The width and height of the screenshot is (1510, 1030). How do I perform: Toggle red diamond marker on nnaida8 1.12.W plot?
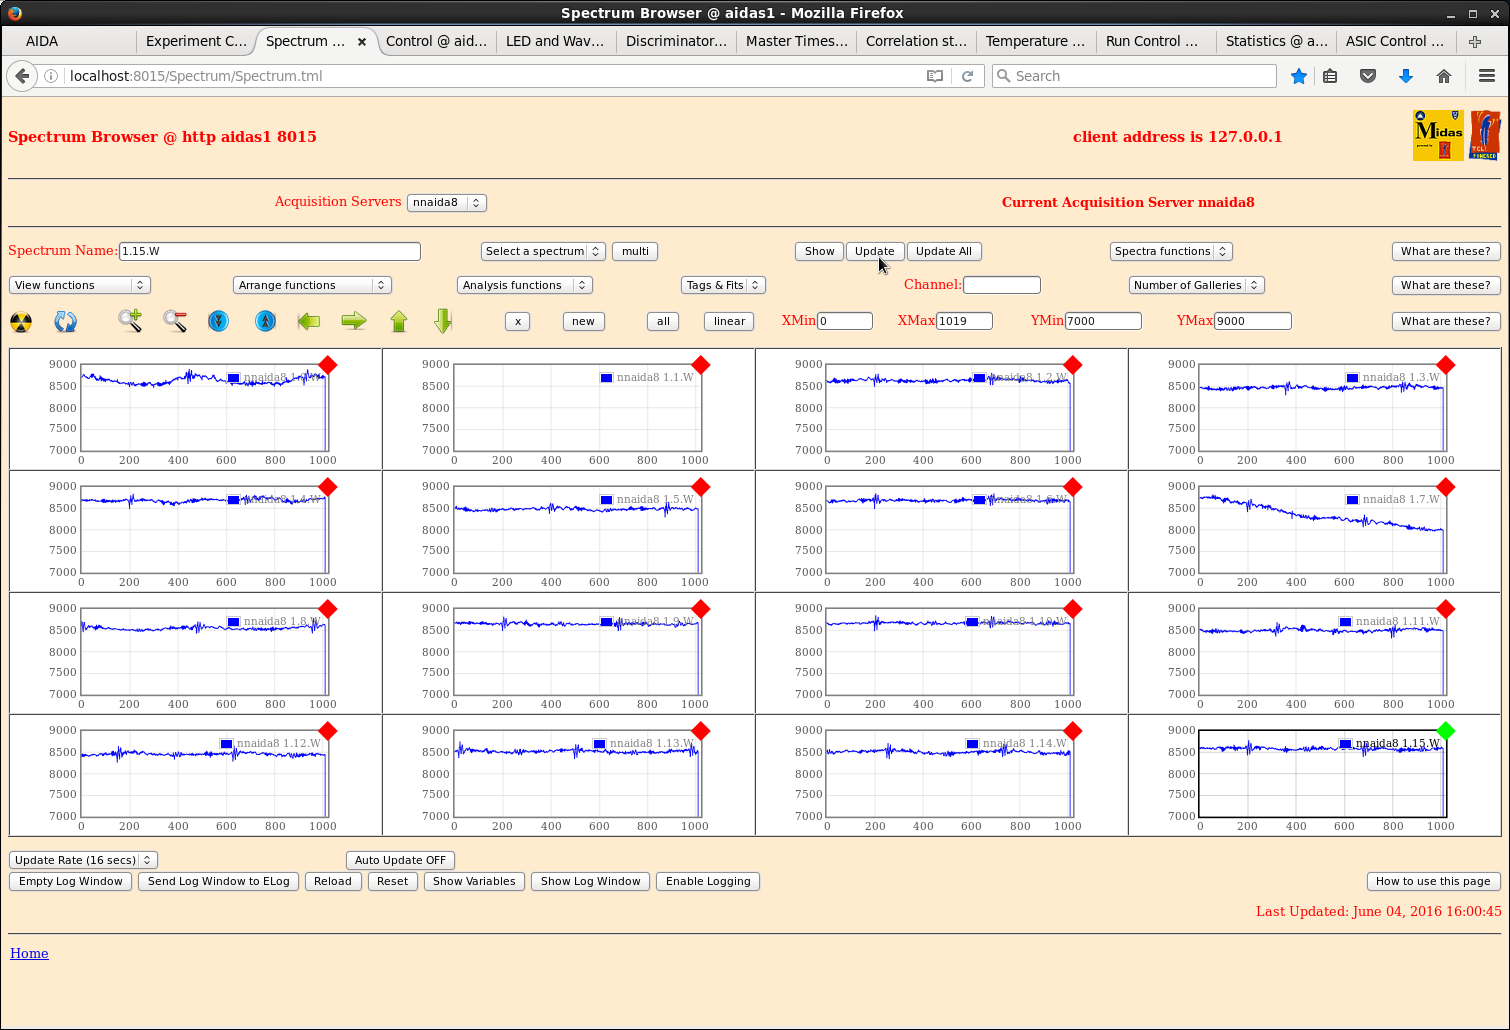click(328, 731)
